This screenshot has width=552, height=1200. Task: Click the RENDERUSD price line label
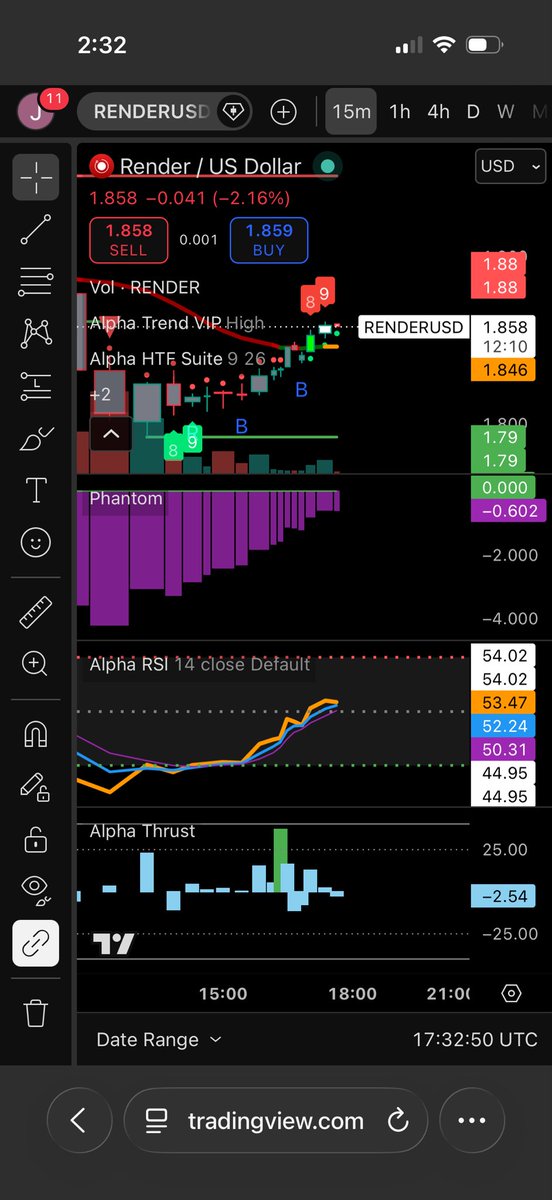click(x=413, y=327)
